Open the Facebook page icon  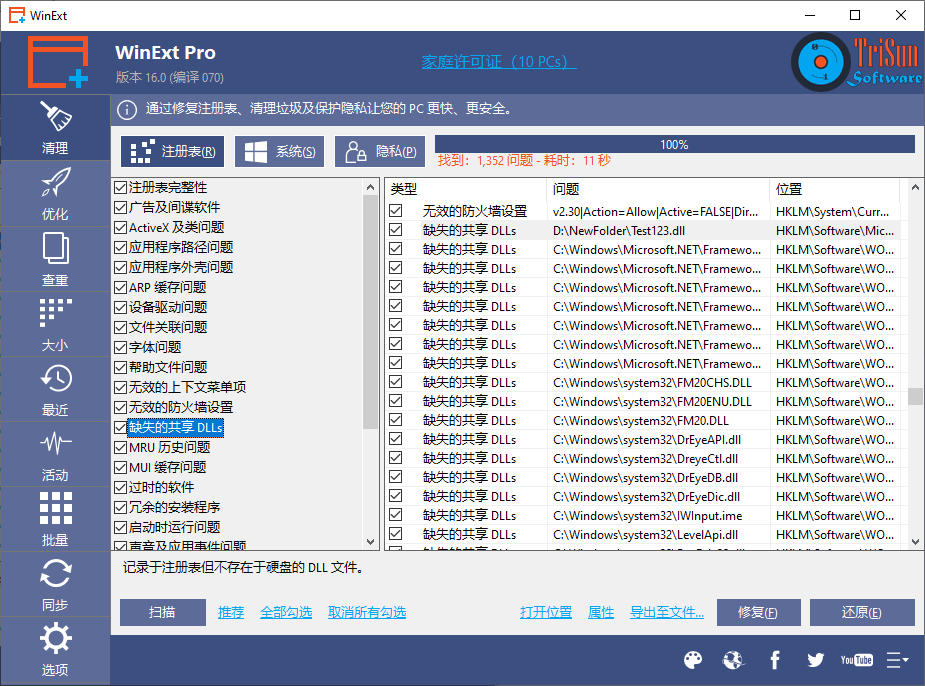click(x=775, y=660)
